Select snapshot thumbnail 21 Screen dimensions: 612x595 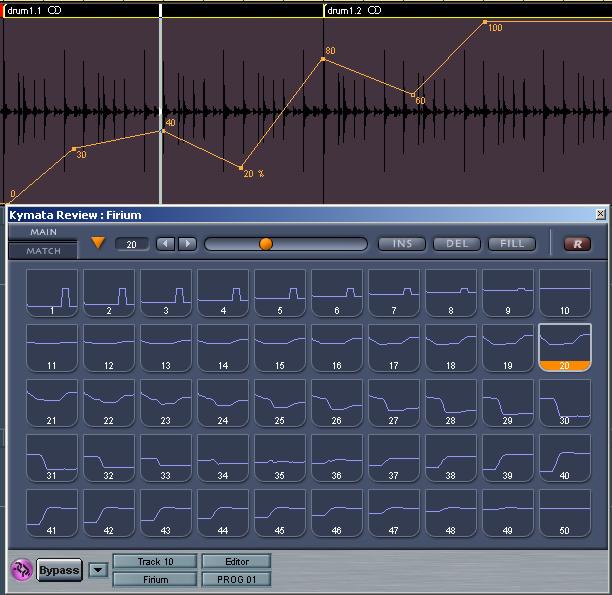point(52,403)
